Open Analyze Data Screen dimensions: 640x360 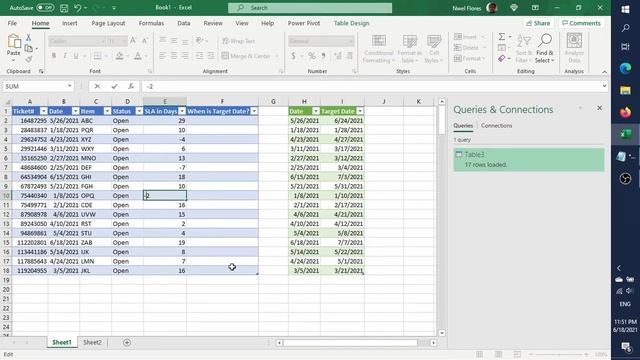click(574, 48)
